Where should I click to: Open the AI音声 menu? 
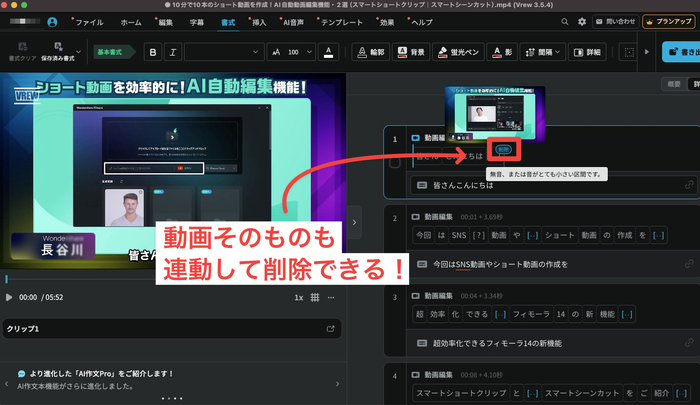(293, 22)
